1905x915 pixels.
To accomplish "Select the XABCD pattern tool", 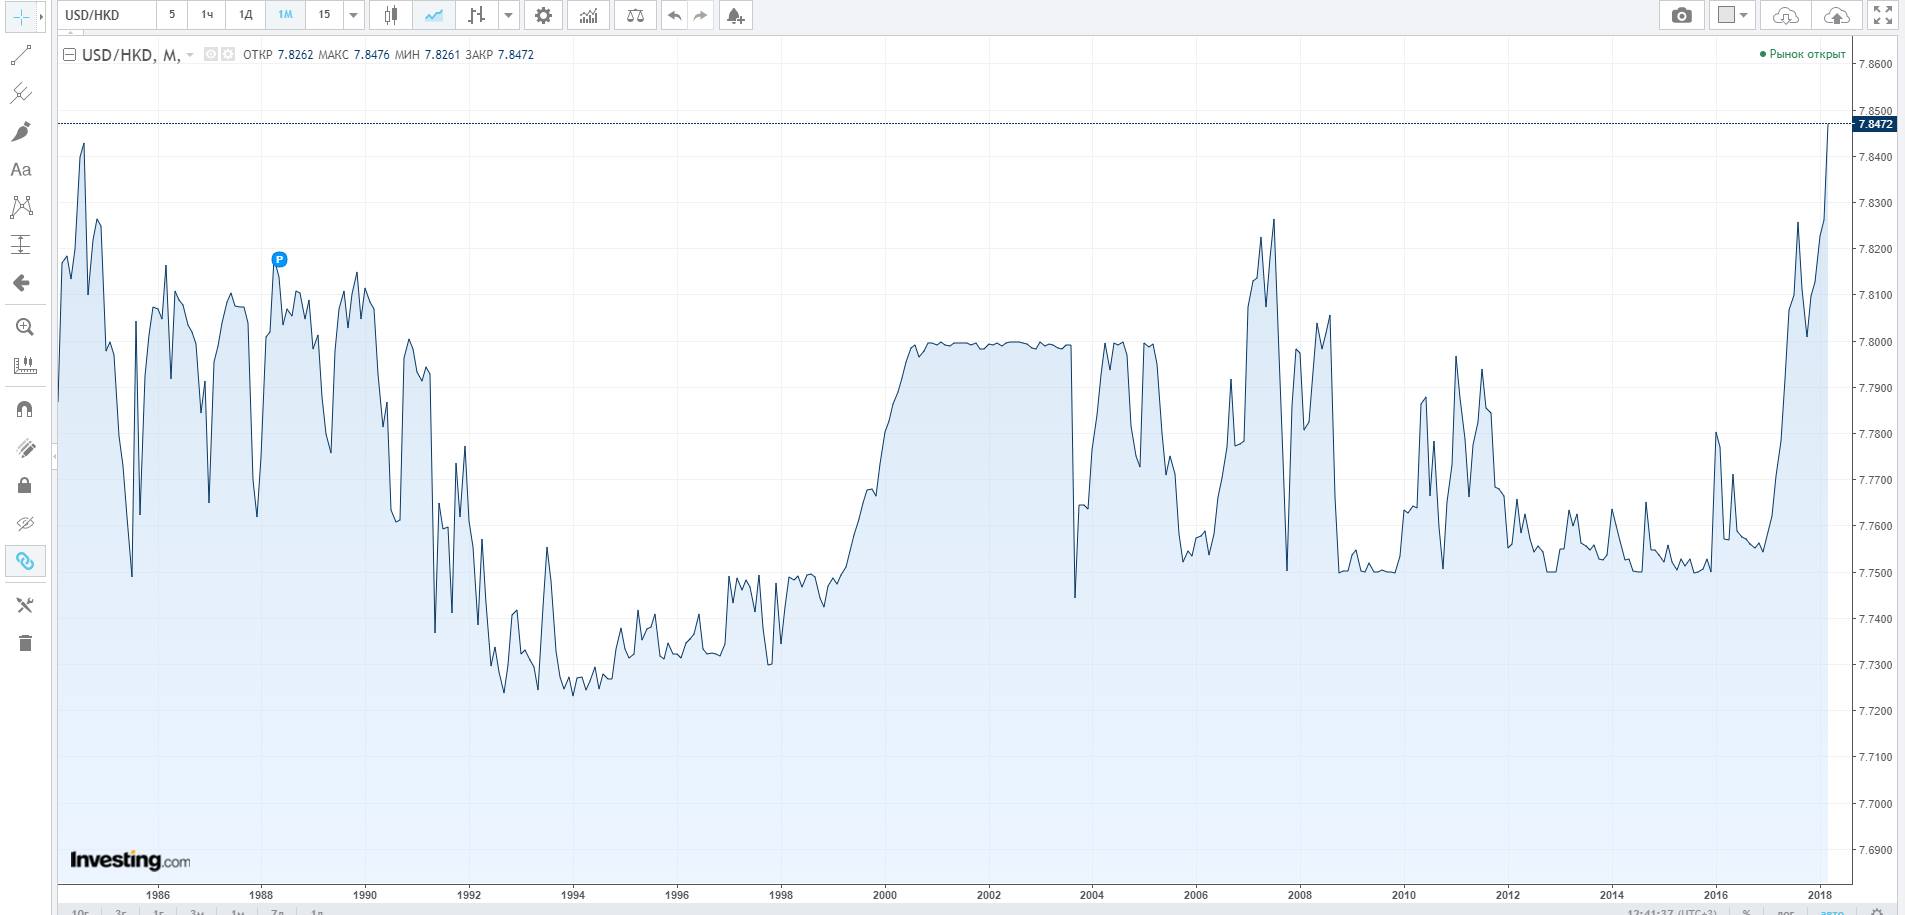I will point(21,207).
